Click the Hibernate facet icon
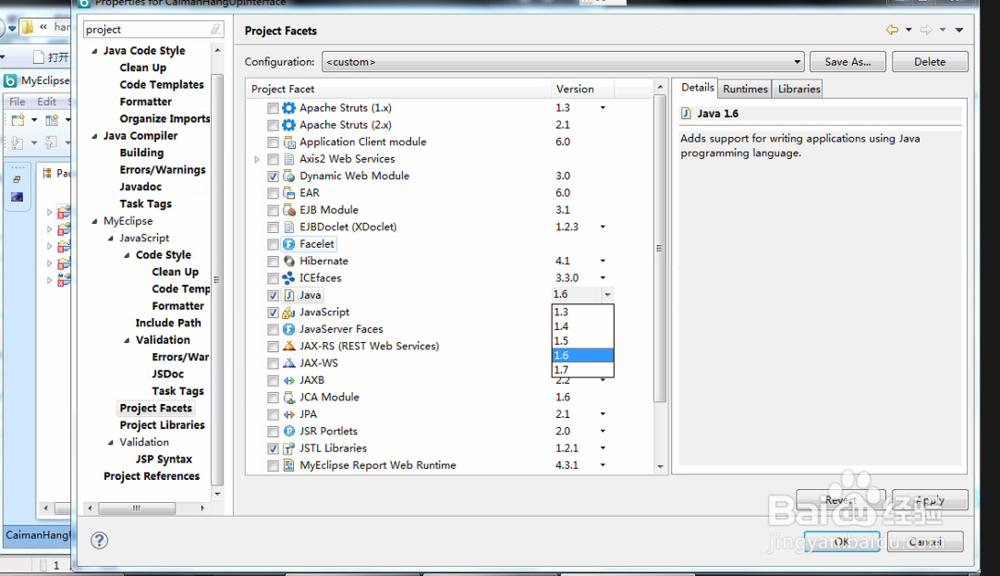Screen dimensions: 1000x576 tap(289, 261)
